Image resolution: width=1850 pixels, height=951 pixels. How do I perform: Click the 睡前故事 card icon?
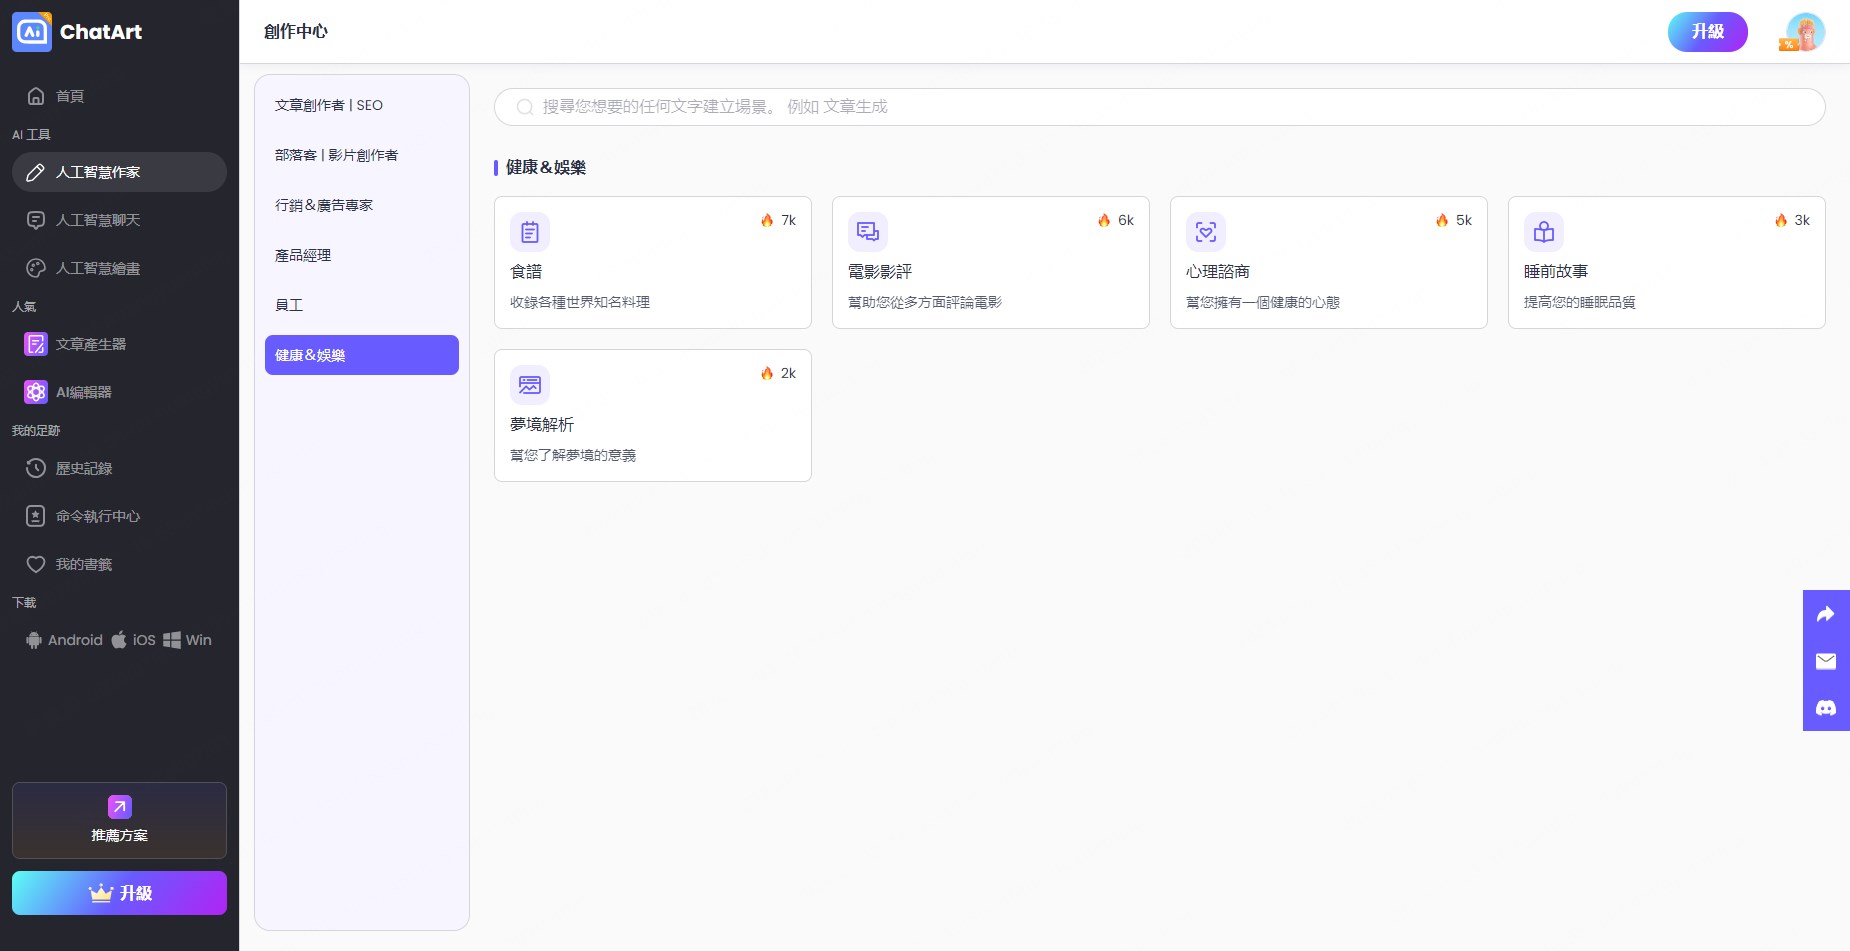tap(1544, 232)
